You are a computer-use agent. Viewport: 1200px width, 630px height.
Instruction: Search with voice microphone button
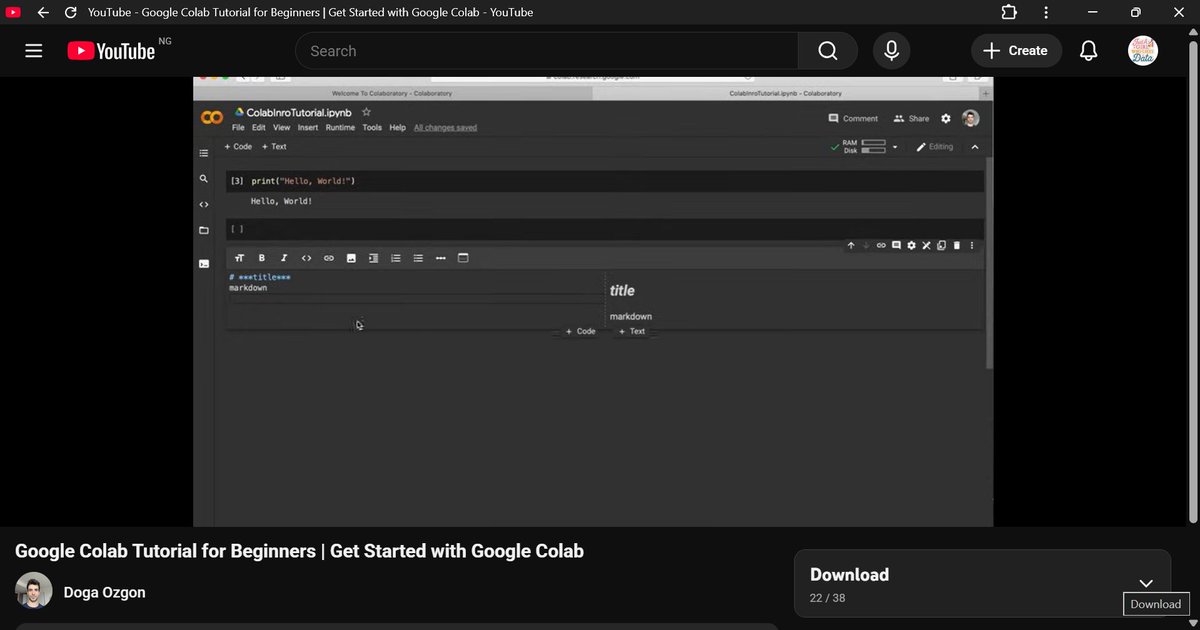[x=891, y=51]
